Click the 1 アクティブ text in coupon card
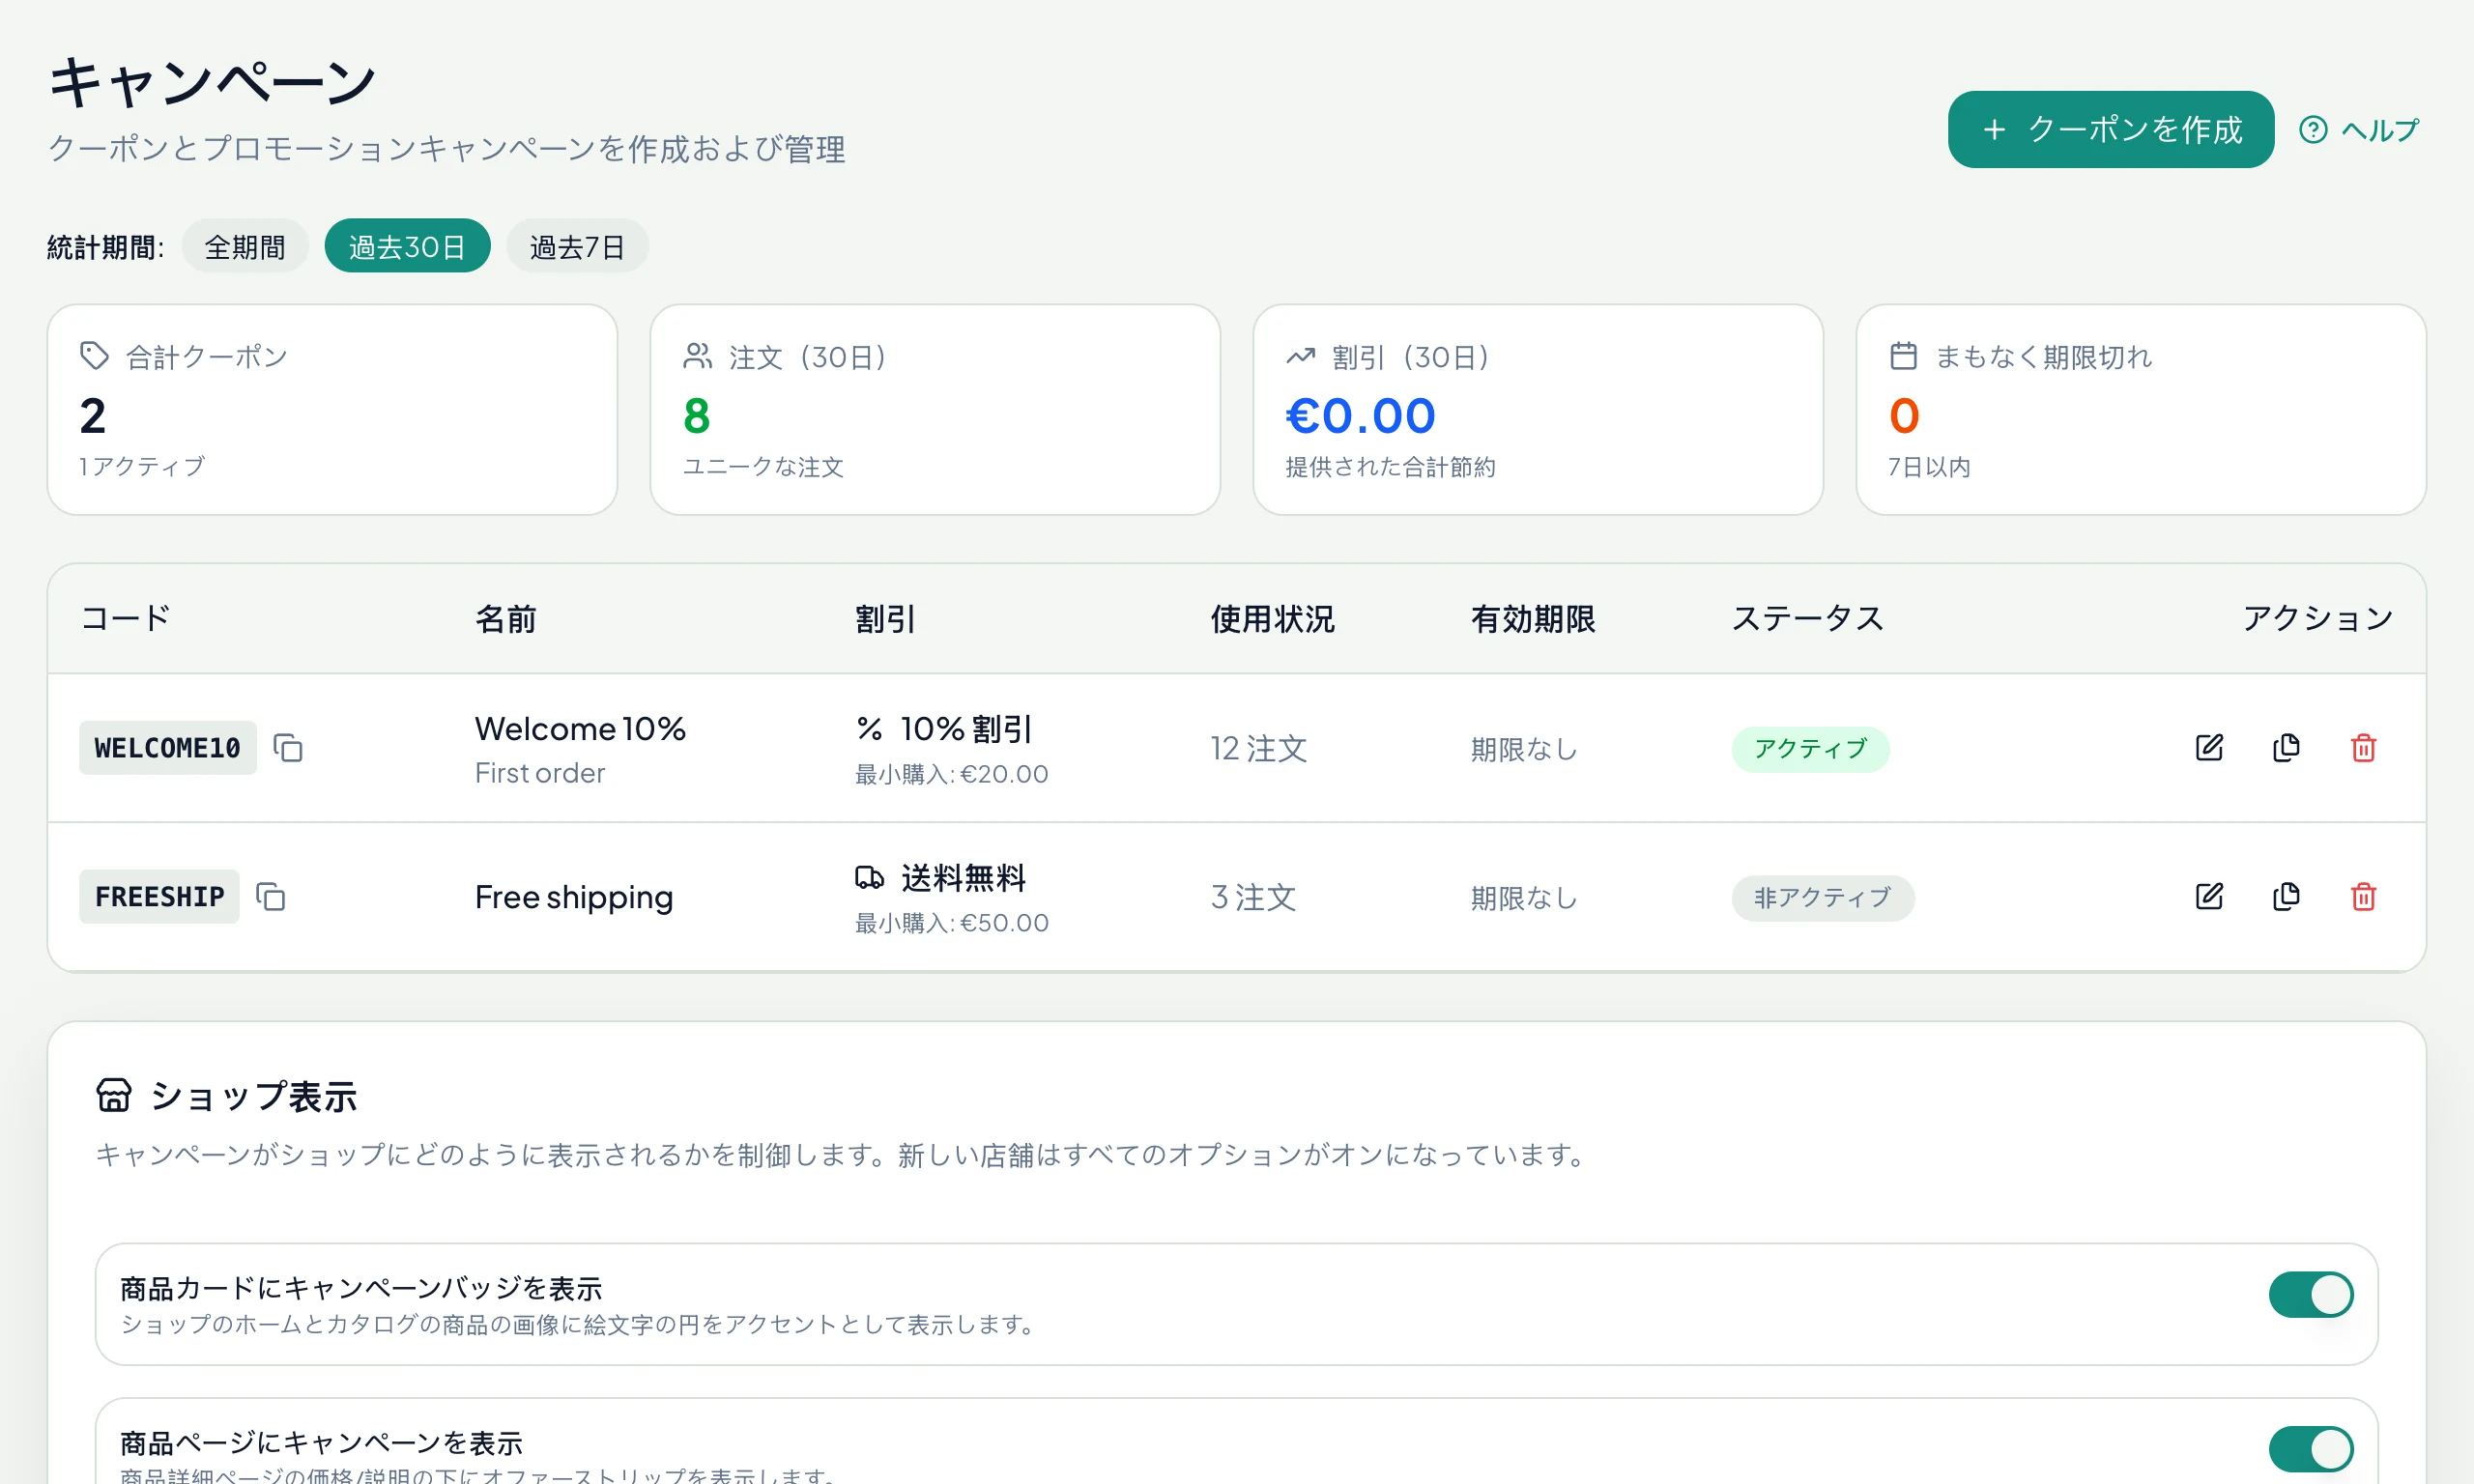Screen dimensions: 2474x1484 (x=142, y=467)
